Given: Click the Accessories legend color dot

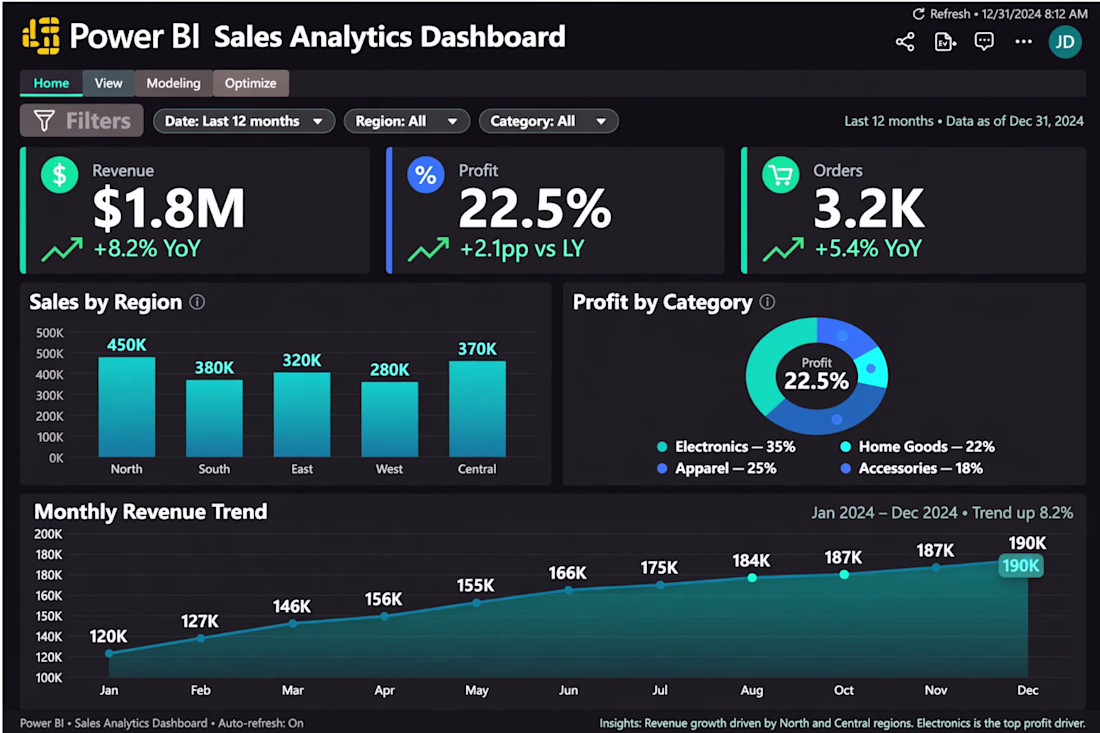Looking at the screenshot, I should click(x=845, y=469).
